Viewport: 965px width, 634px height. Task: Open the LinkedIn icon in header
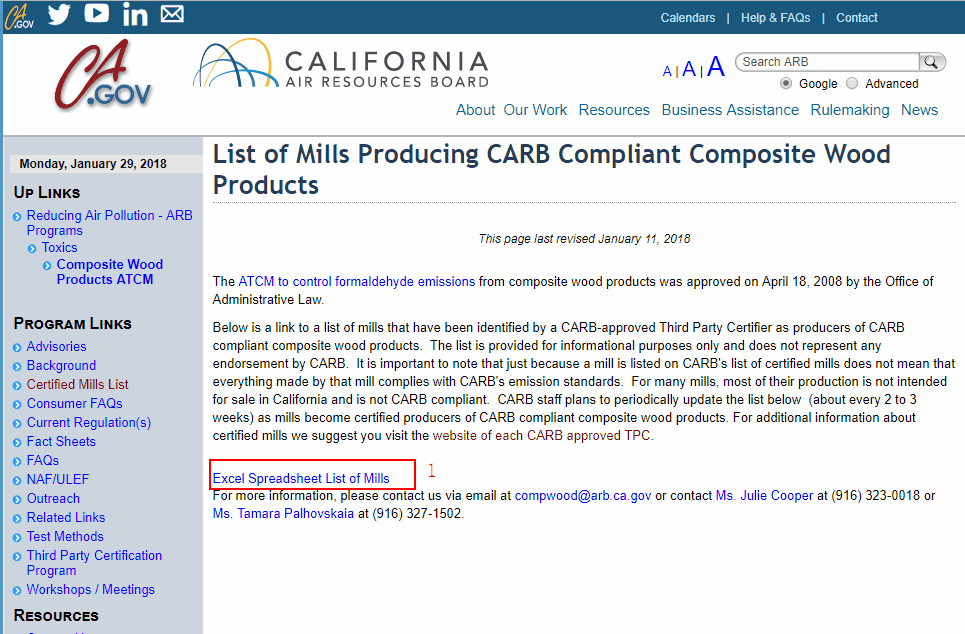pos(135,14)
